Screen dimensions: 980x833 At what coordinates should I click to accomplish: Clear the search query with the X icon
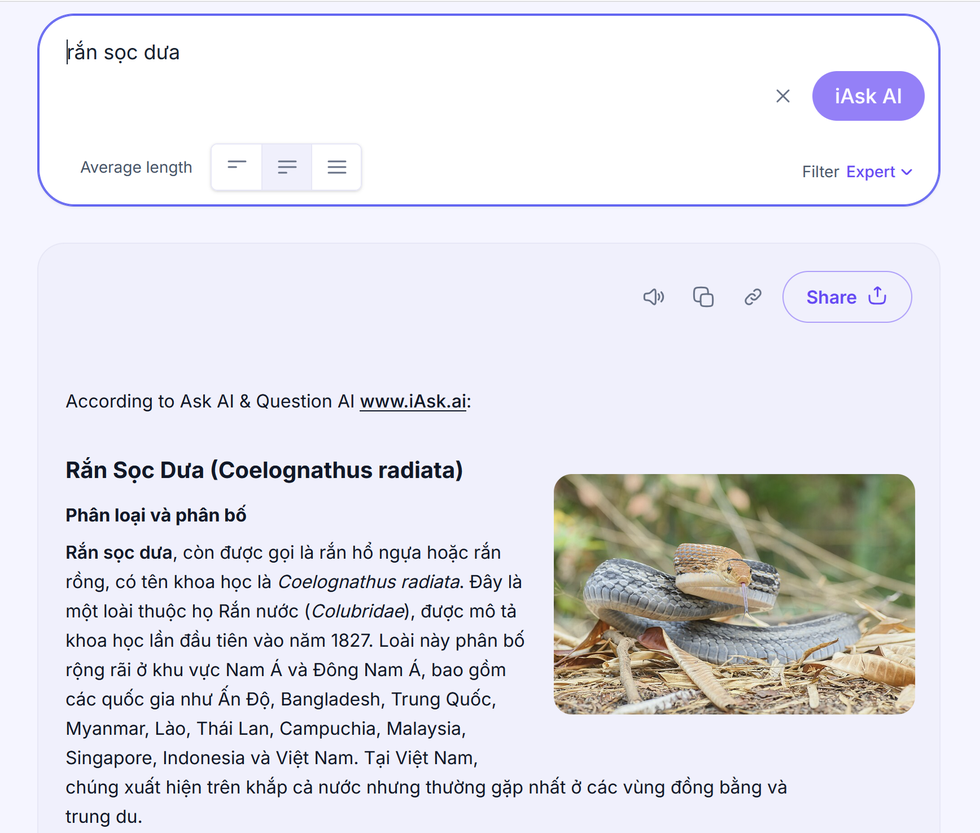click(783, 96)
